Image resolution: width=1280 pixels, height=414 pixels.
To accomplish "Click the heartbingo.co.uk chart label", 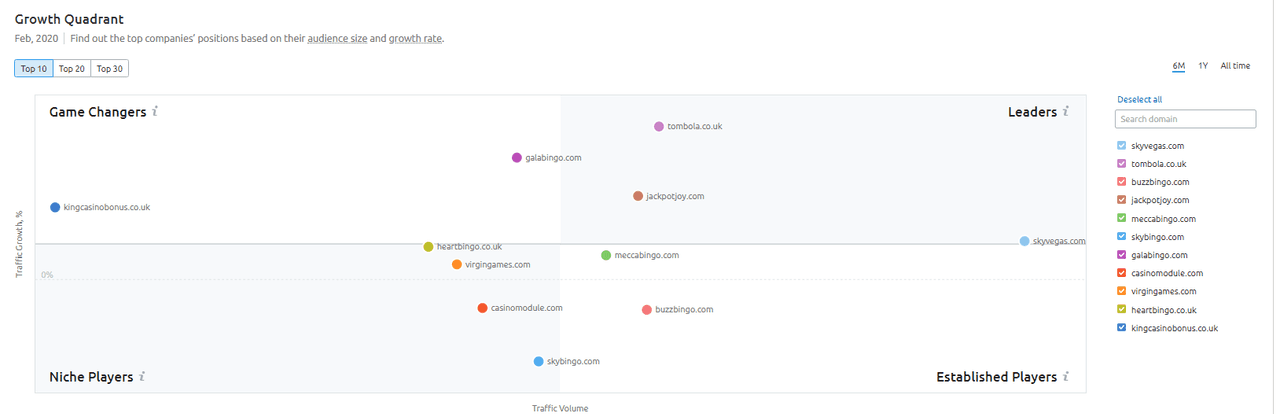I will tap(470, 246).
